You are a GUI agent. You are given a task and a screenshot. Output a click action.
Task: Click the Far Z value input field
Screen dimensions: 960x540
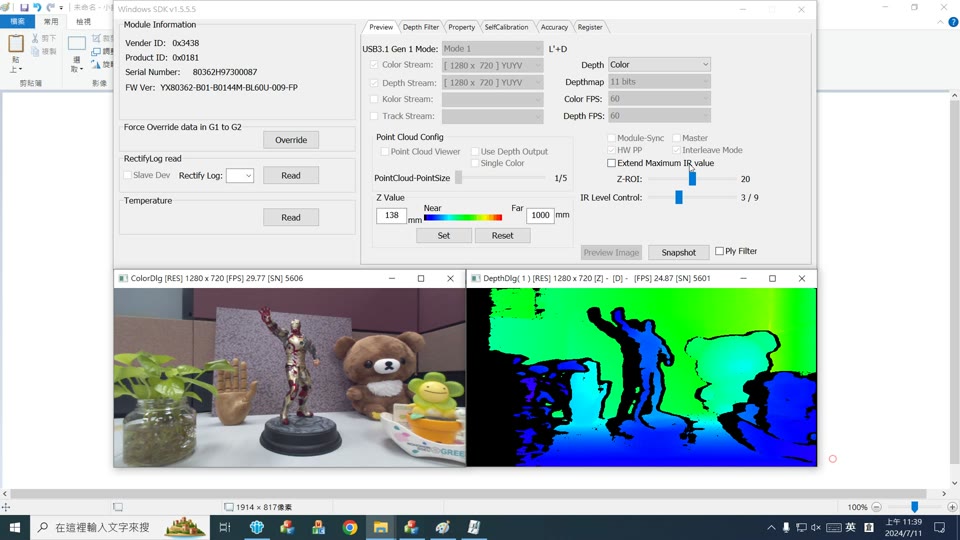pos(540,215)
